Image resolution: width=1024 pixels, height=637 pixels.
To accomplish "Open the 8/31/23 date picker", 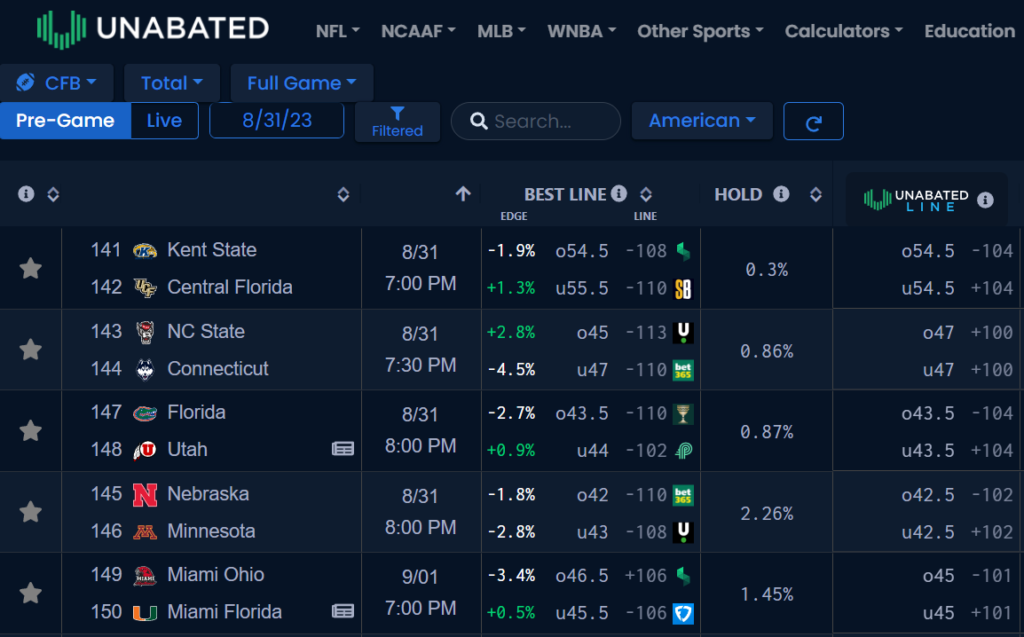I will [x=276, y=119].
